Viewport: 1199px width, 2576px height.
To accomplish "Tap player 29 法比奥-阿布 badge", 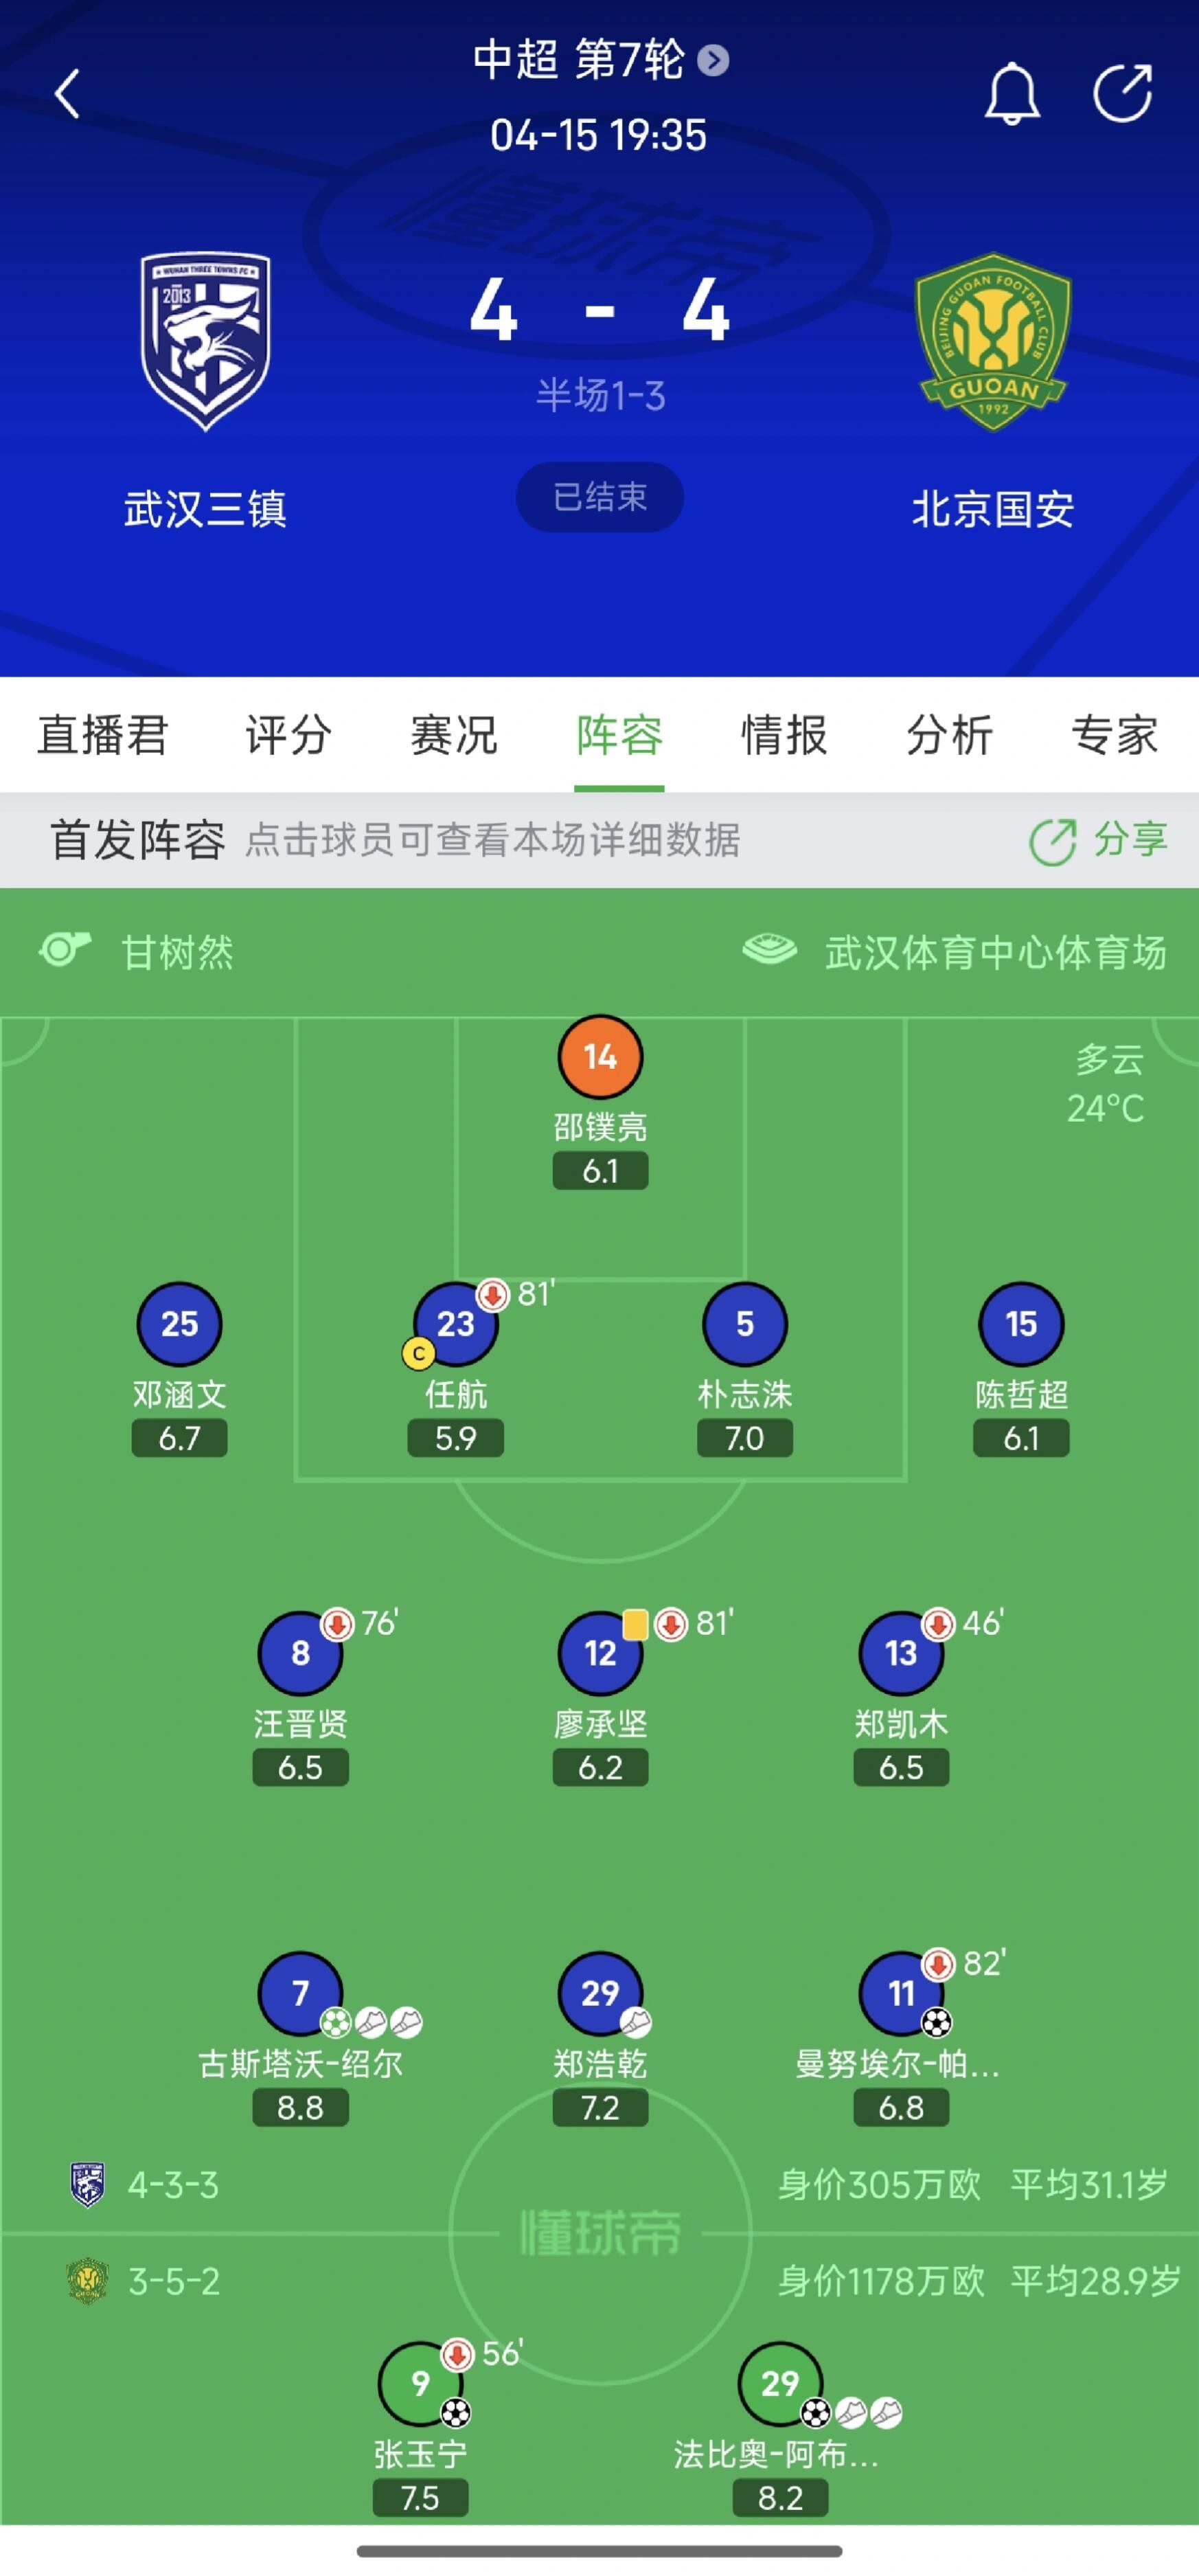I will click(x=780, y=2383).
